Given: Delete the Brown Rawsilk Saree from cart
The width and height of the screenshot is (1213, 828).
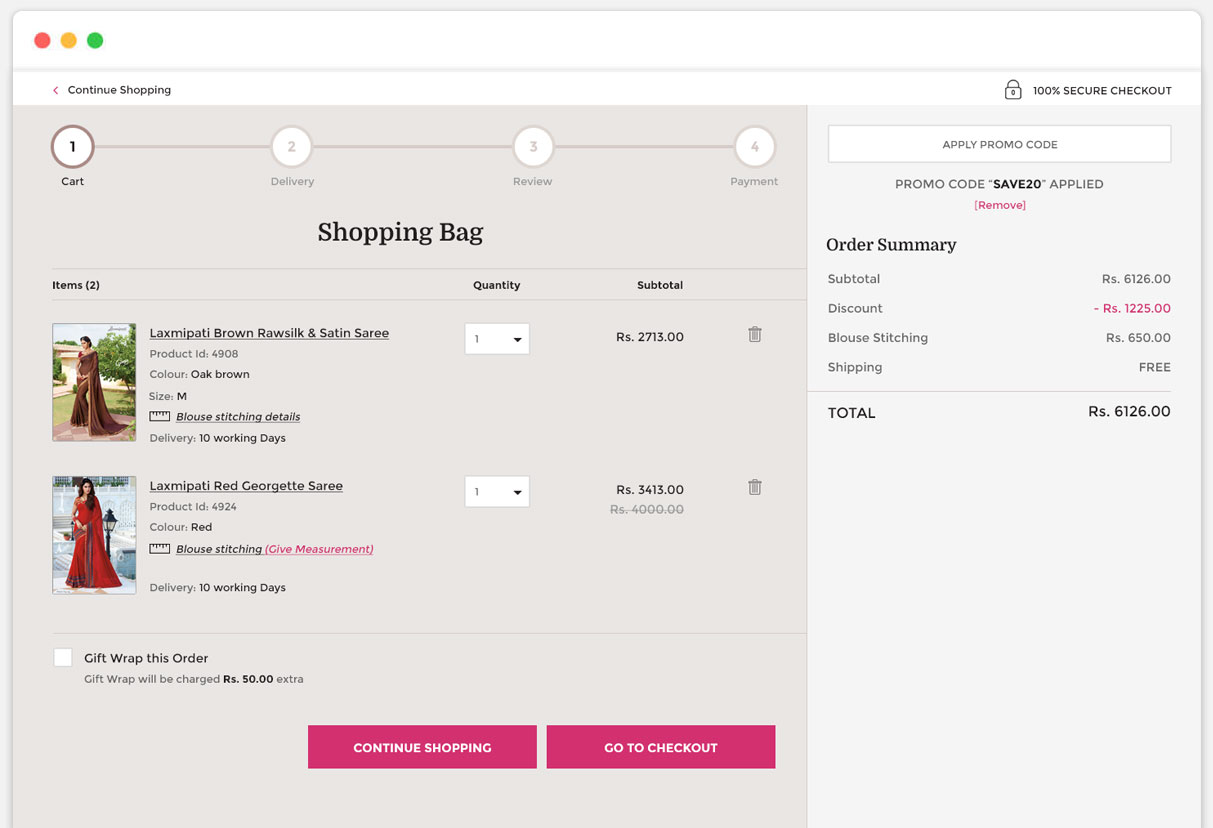Looking at the screenshot, I should coord(755,335).
